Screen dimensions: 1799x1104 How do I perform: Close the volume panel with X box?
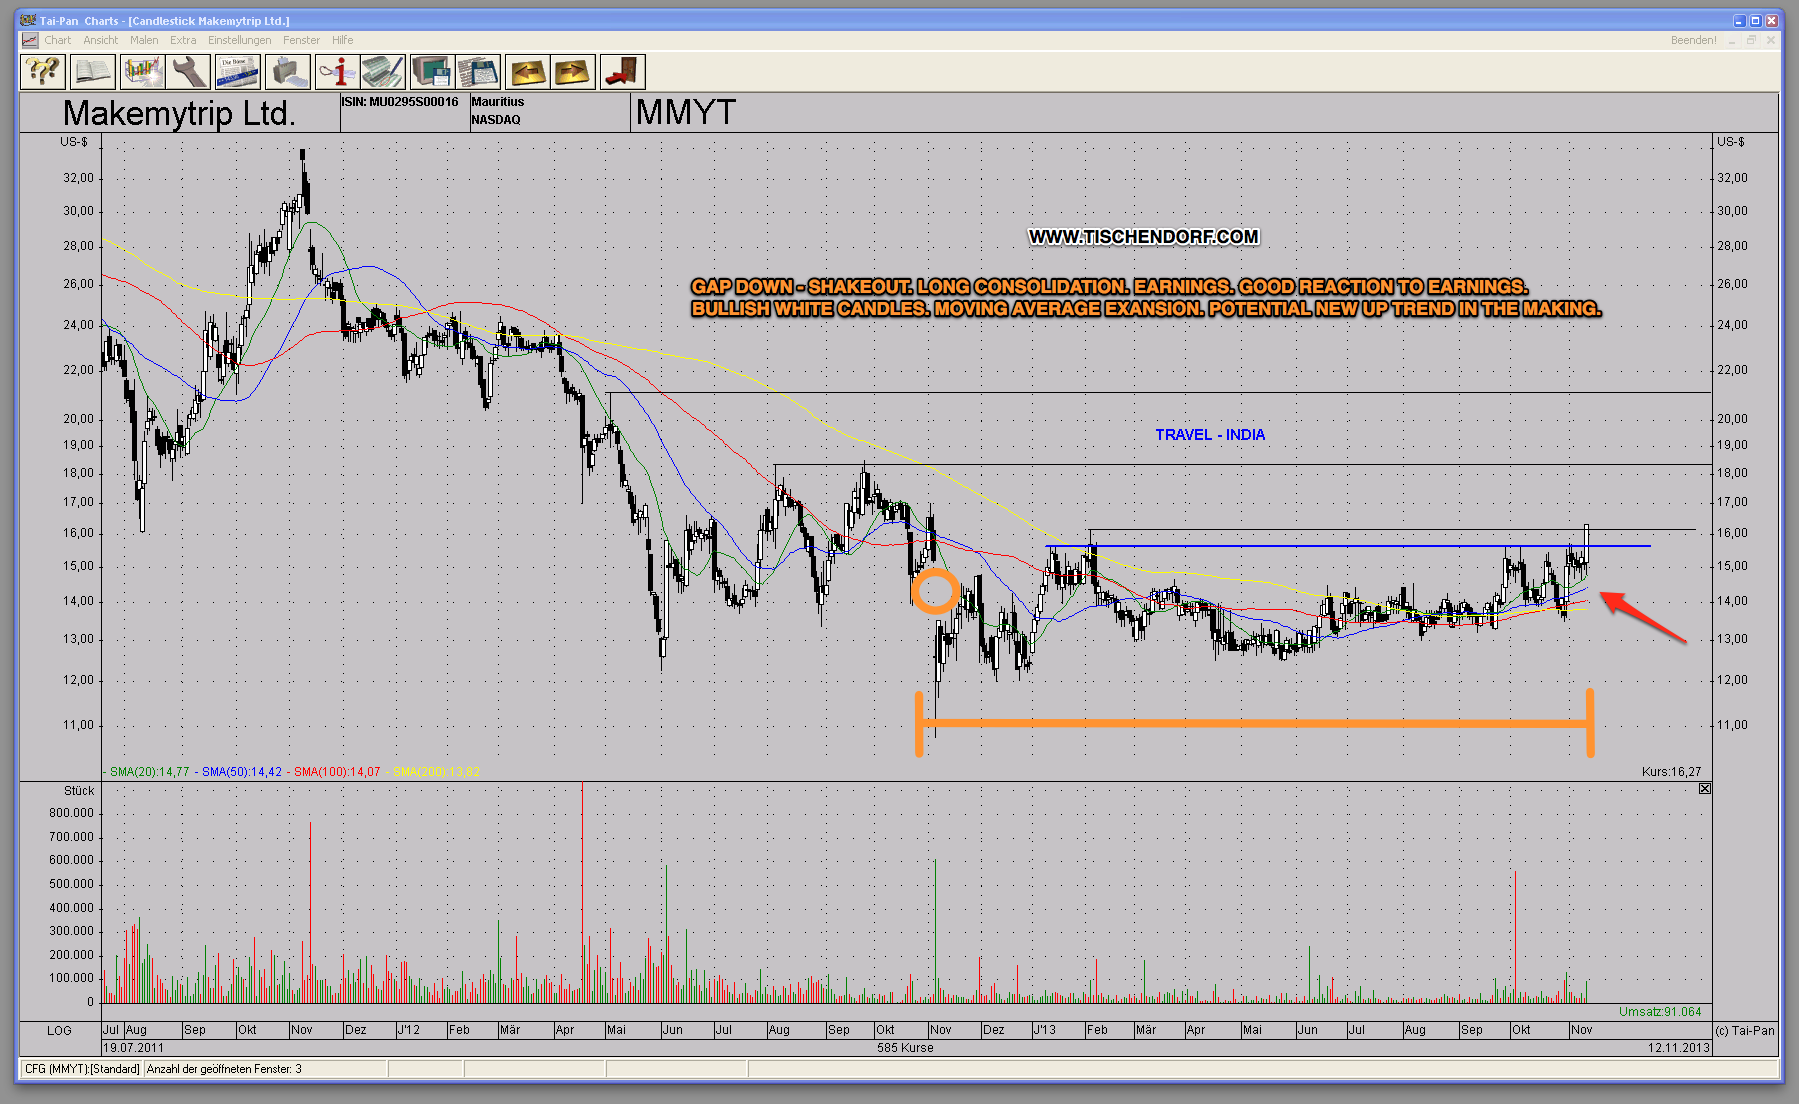pyautogui.click(x=1705, y=789)
